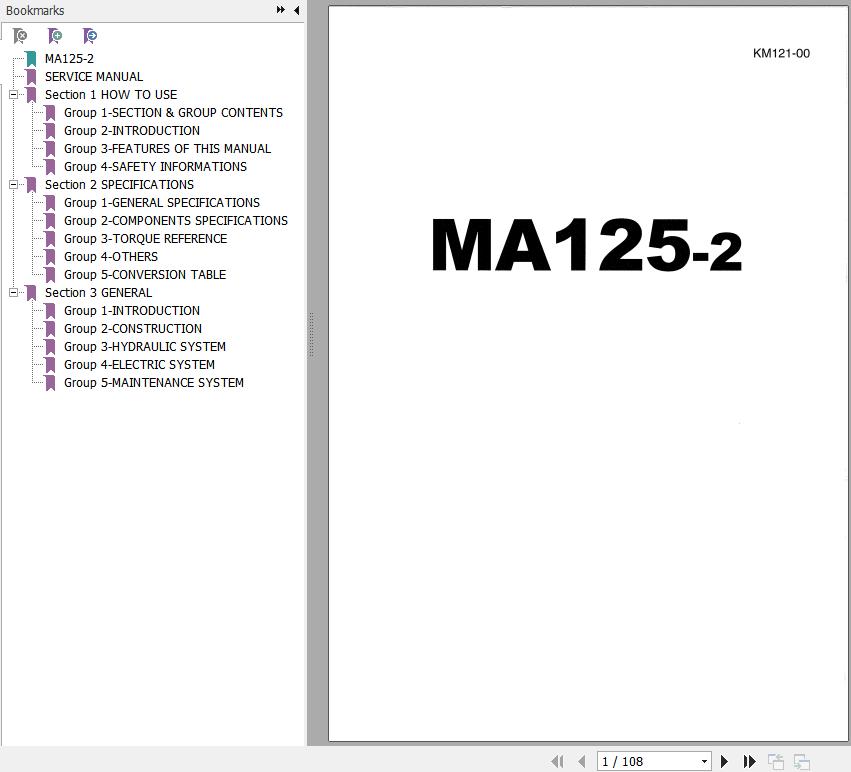The width and height of the screenshot is (851, 772).
Task: Click the bookmark icon beside Group 3-HYDRAULIC SYSTEM
Action: (x=50, y=346)
